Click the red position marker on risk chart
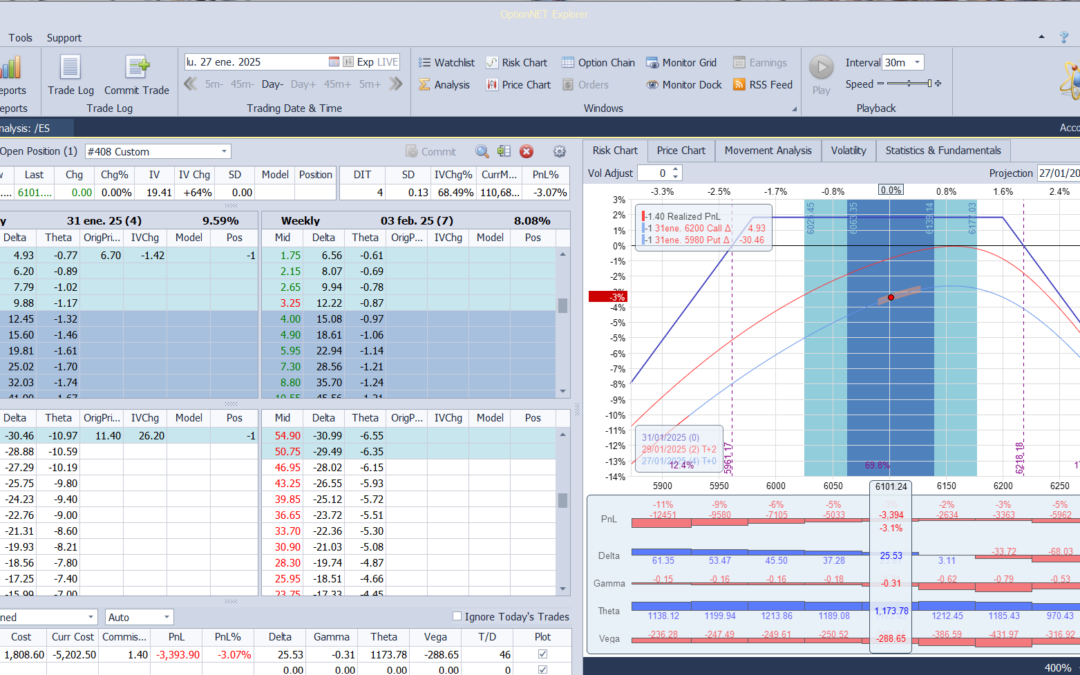 pyautogui.click(x=891, y=298)
